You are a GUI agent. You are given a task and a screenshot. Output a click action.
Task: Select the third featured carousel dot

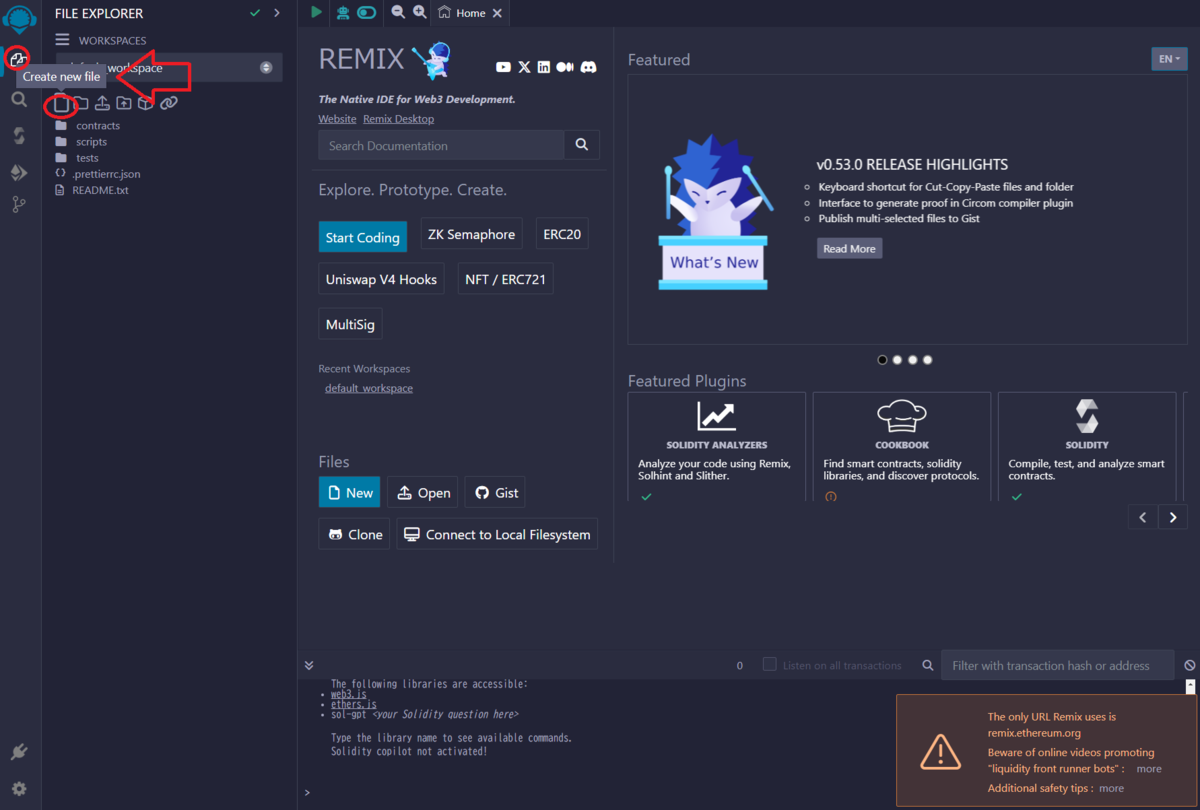913,359
